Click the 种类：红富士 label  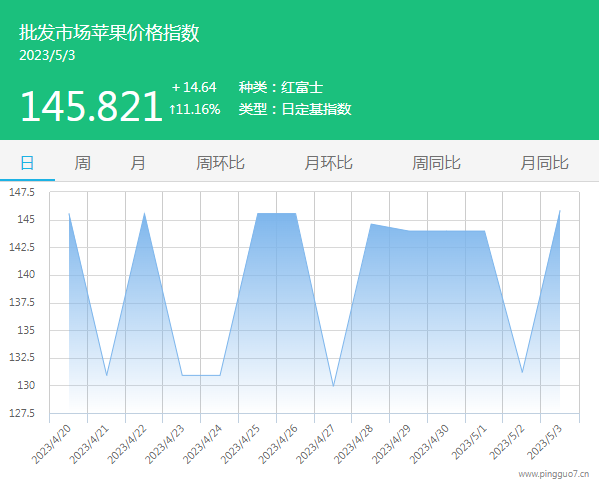click(x=281, y=88)
